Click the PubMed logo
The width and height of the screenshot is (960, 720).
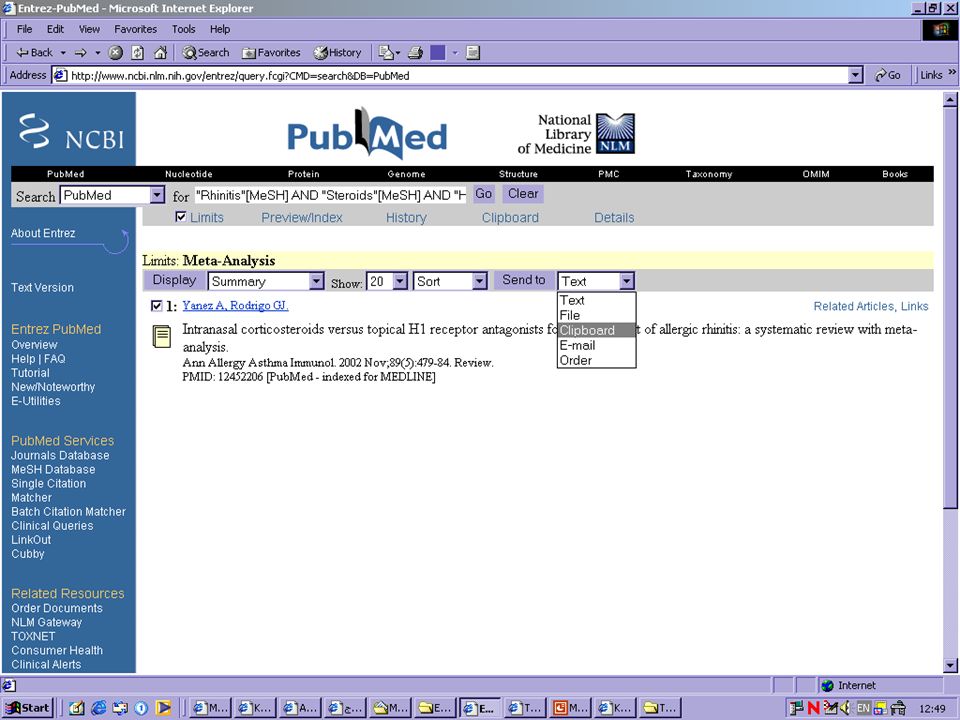coord(367,134)
